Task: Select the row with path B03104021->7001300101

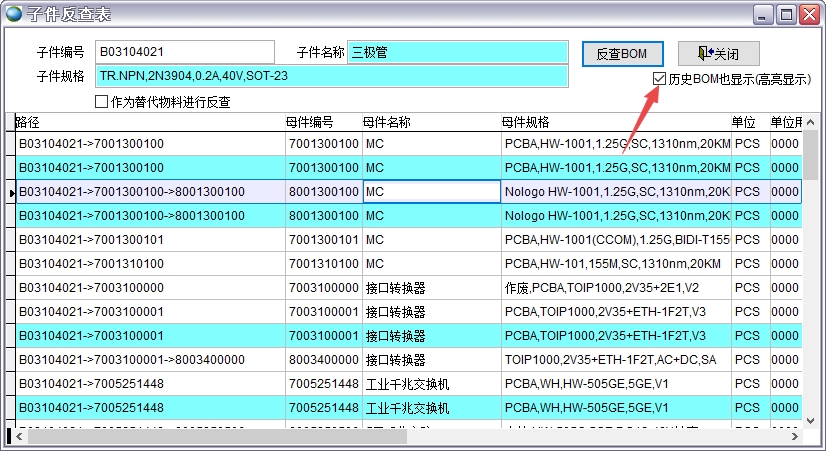Action: coord(150,240)
